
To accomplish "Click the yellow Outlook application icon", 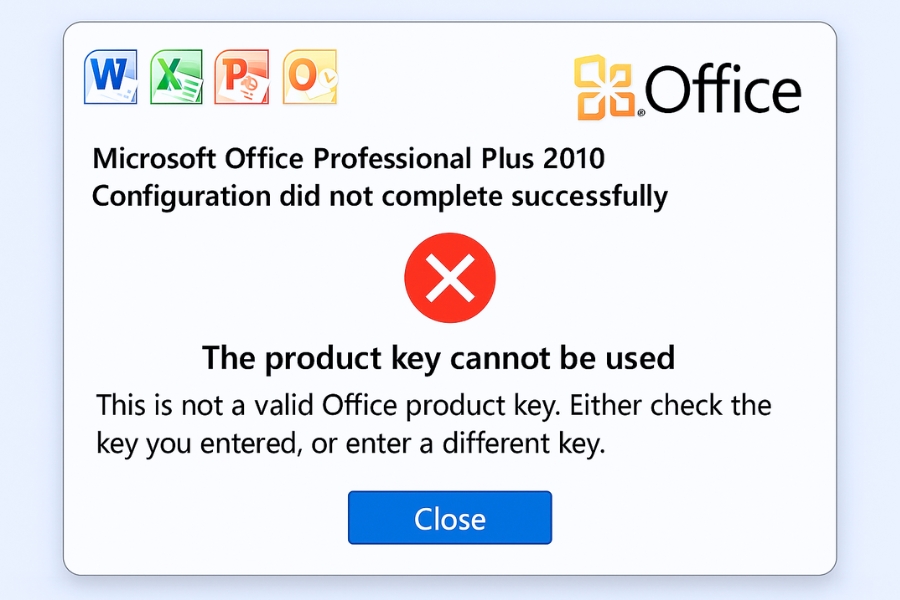I will point(310,77).
